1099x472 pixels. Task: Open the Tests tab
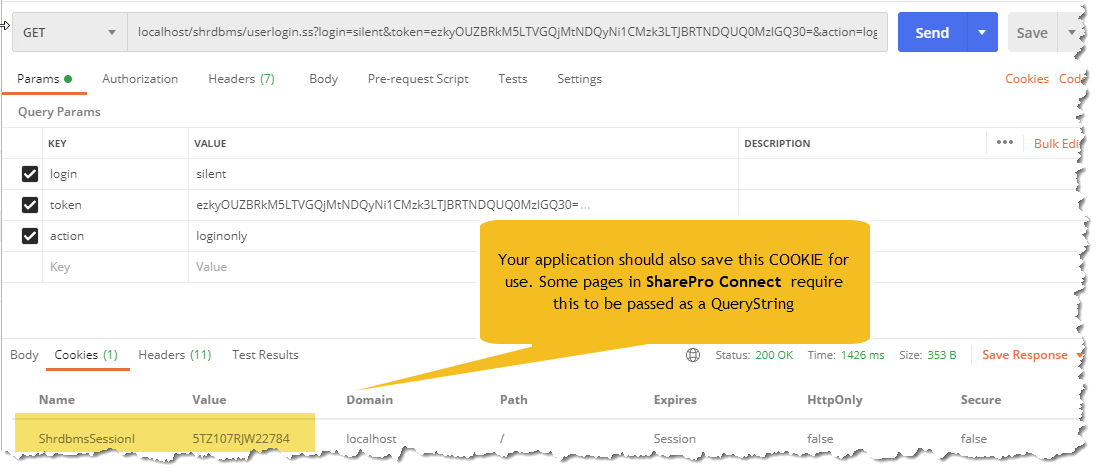pos(513,79)
